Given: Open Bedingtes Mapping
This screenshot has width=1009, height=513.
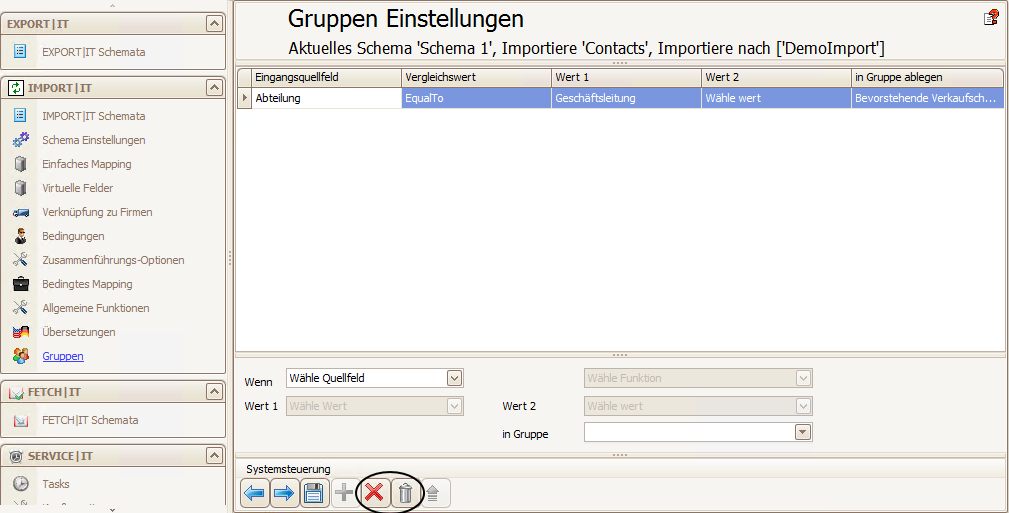Looking at the screenshot, I should 87,284.
